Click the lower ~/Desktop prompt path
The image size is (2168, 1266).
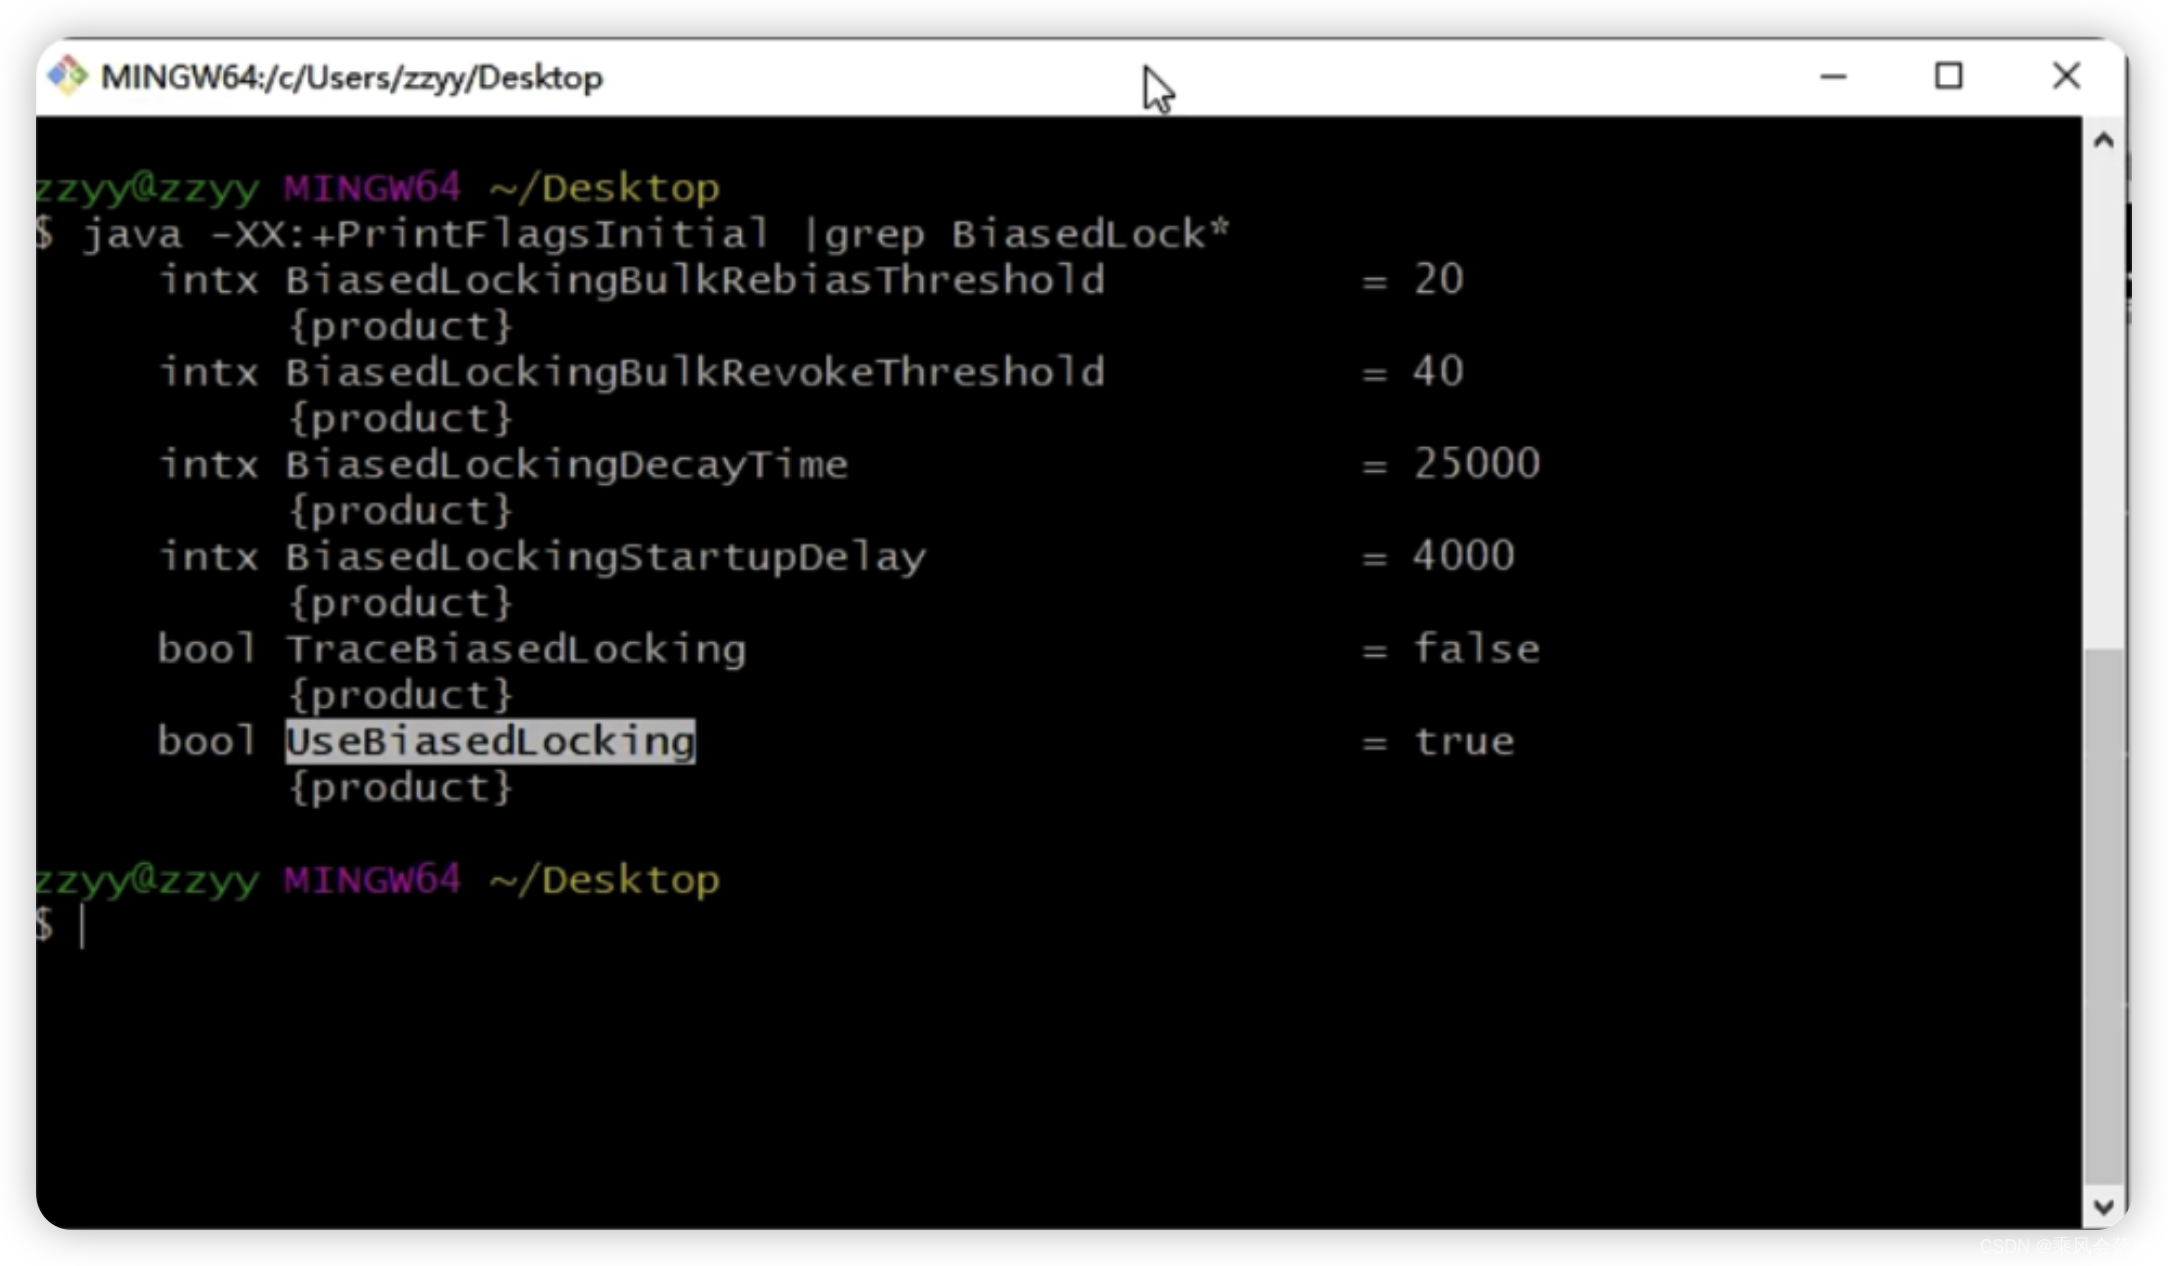coord(605,880)
